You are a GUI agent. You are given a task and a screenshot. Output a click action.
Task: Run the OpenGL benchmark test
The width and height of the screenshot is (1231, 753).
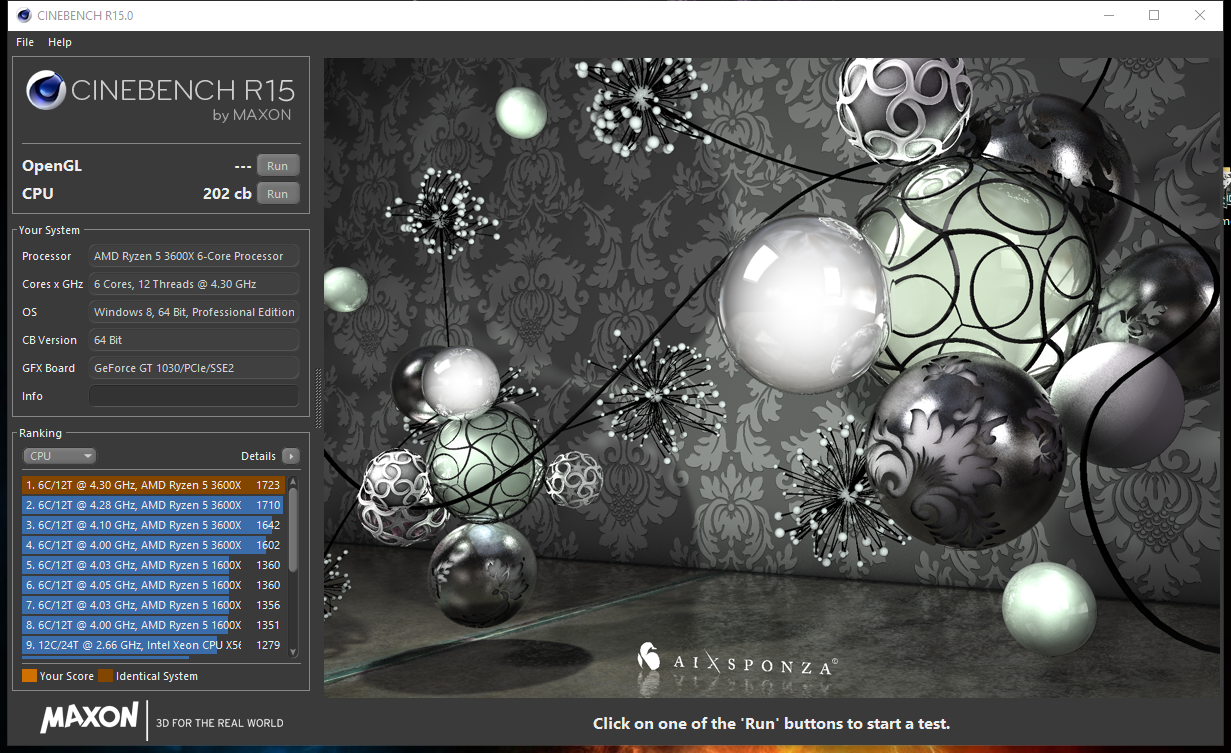coord(278,166)
